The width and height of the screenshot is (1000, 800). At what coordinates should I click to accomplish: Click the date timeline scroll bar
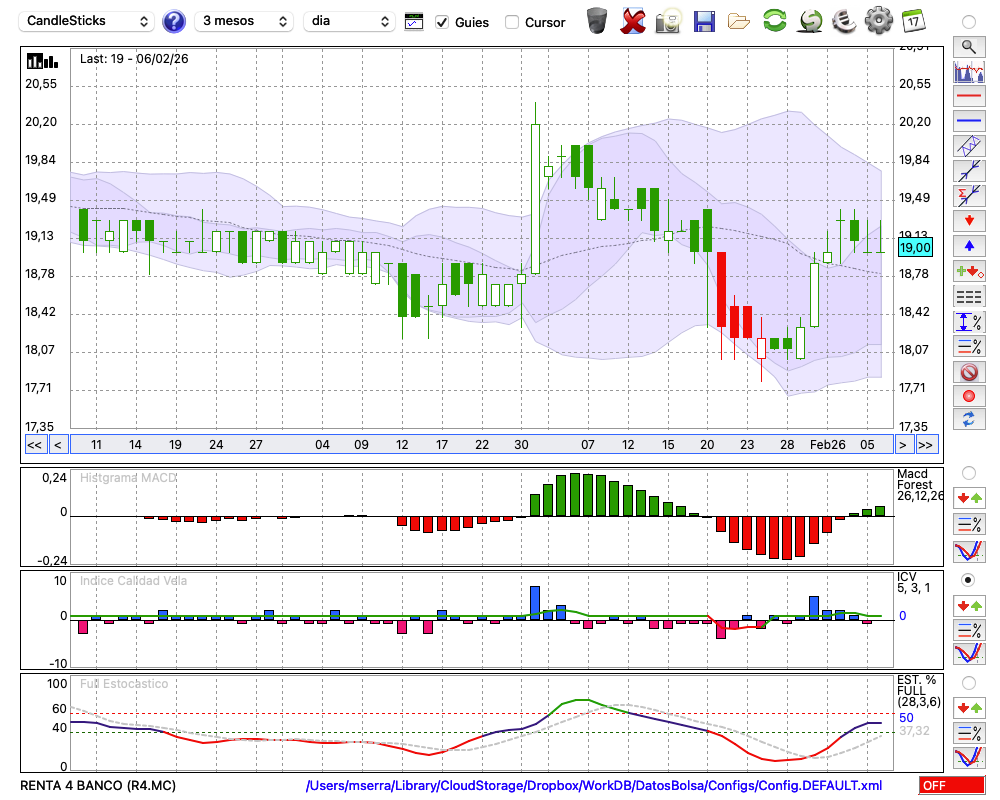480,445
